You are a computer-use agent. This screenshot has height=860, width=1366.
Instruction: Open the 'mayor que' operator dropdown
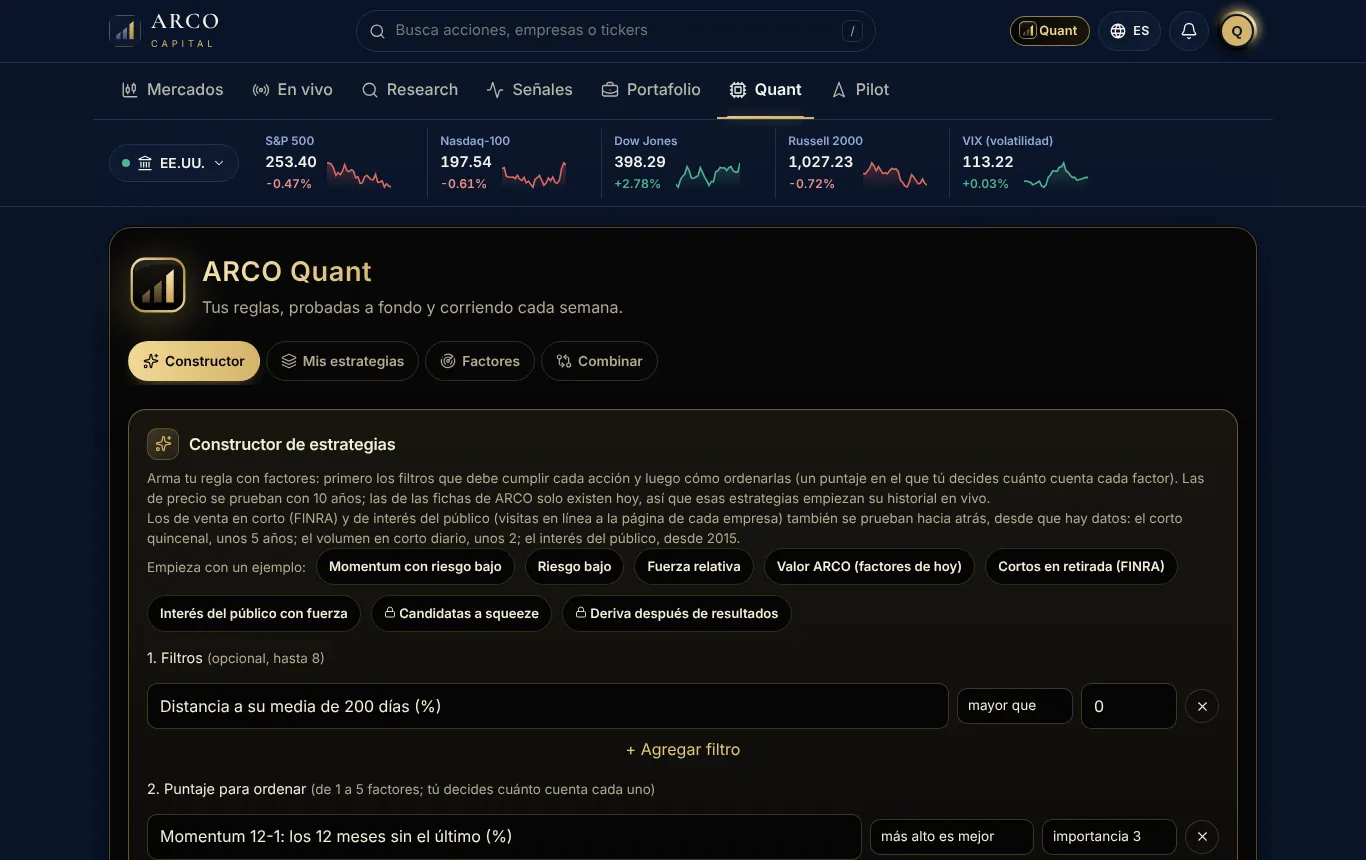tap(1014, 706)
